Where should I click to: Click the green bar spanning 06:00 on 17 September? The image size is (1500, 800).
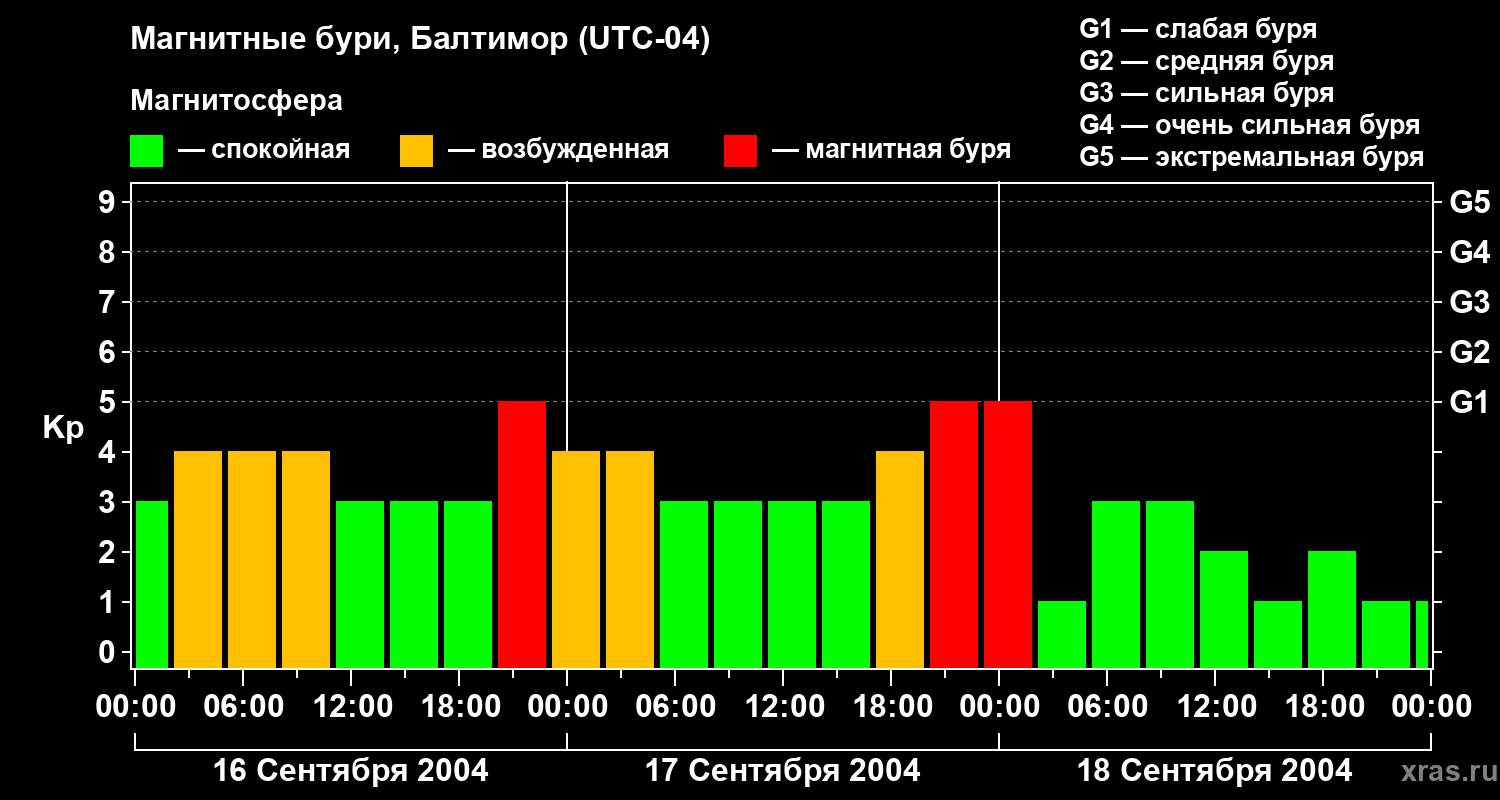pos(684,584)
